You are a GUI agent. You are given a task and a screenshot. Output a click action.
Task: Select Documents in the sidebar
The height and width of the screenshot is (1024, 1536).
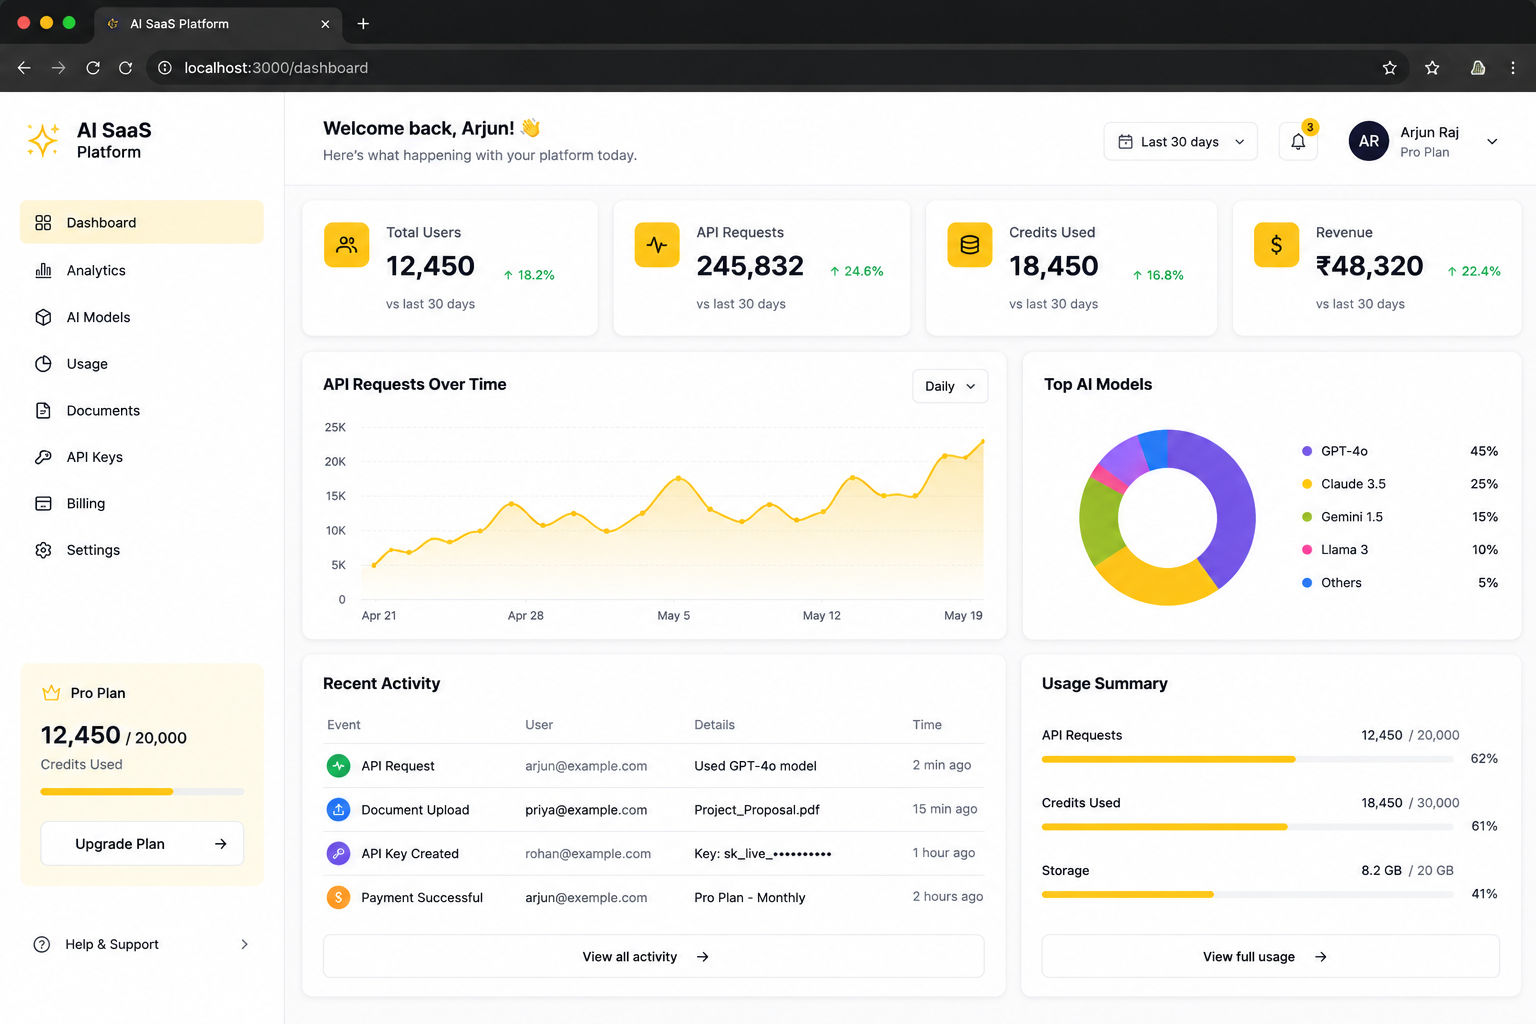coord(142,410)
